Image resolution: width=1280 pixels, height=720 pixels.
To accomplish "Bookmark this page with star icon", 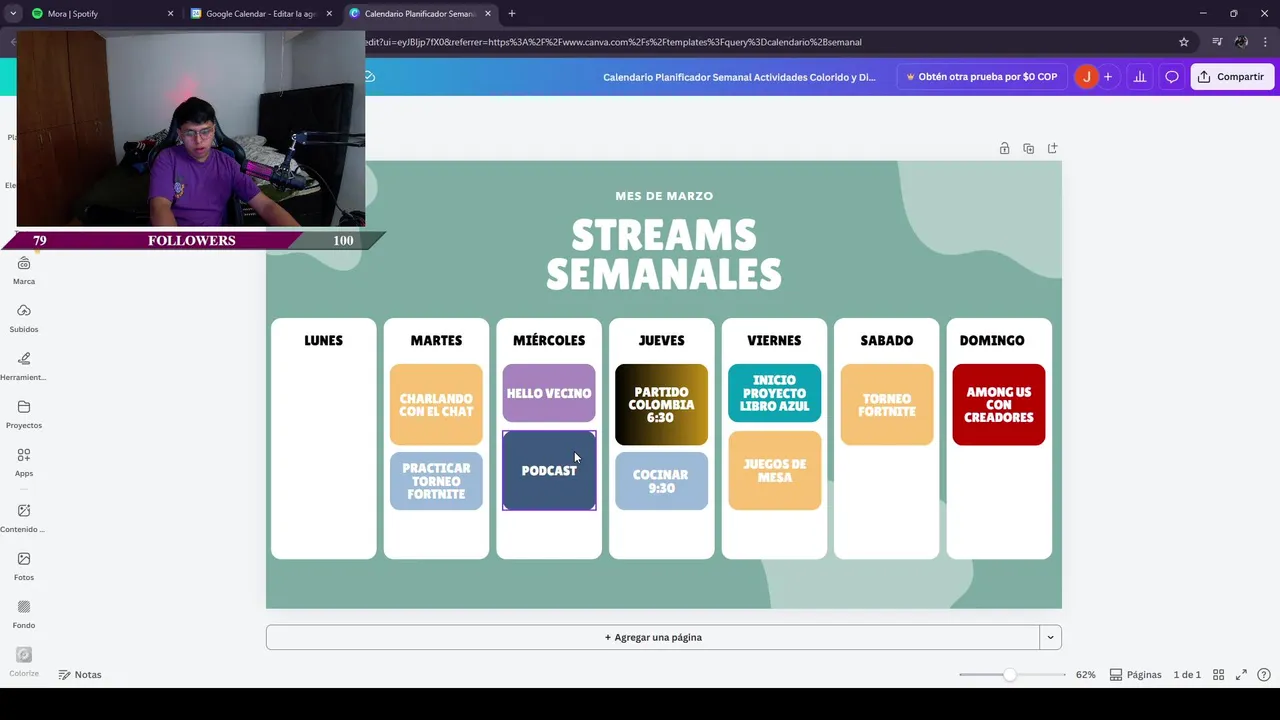I will (x=1184, y=42).
